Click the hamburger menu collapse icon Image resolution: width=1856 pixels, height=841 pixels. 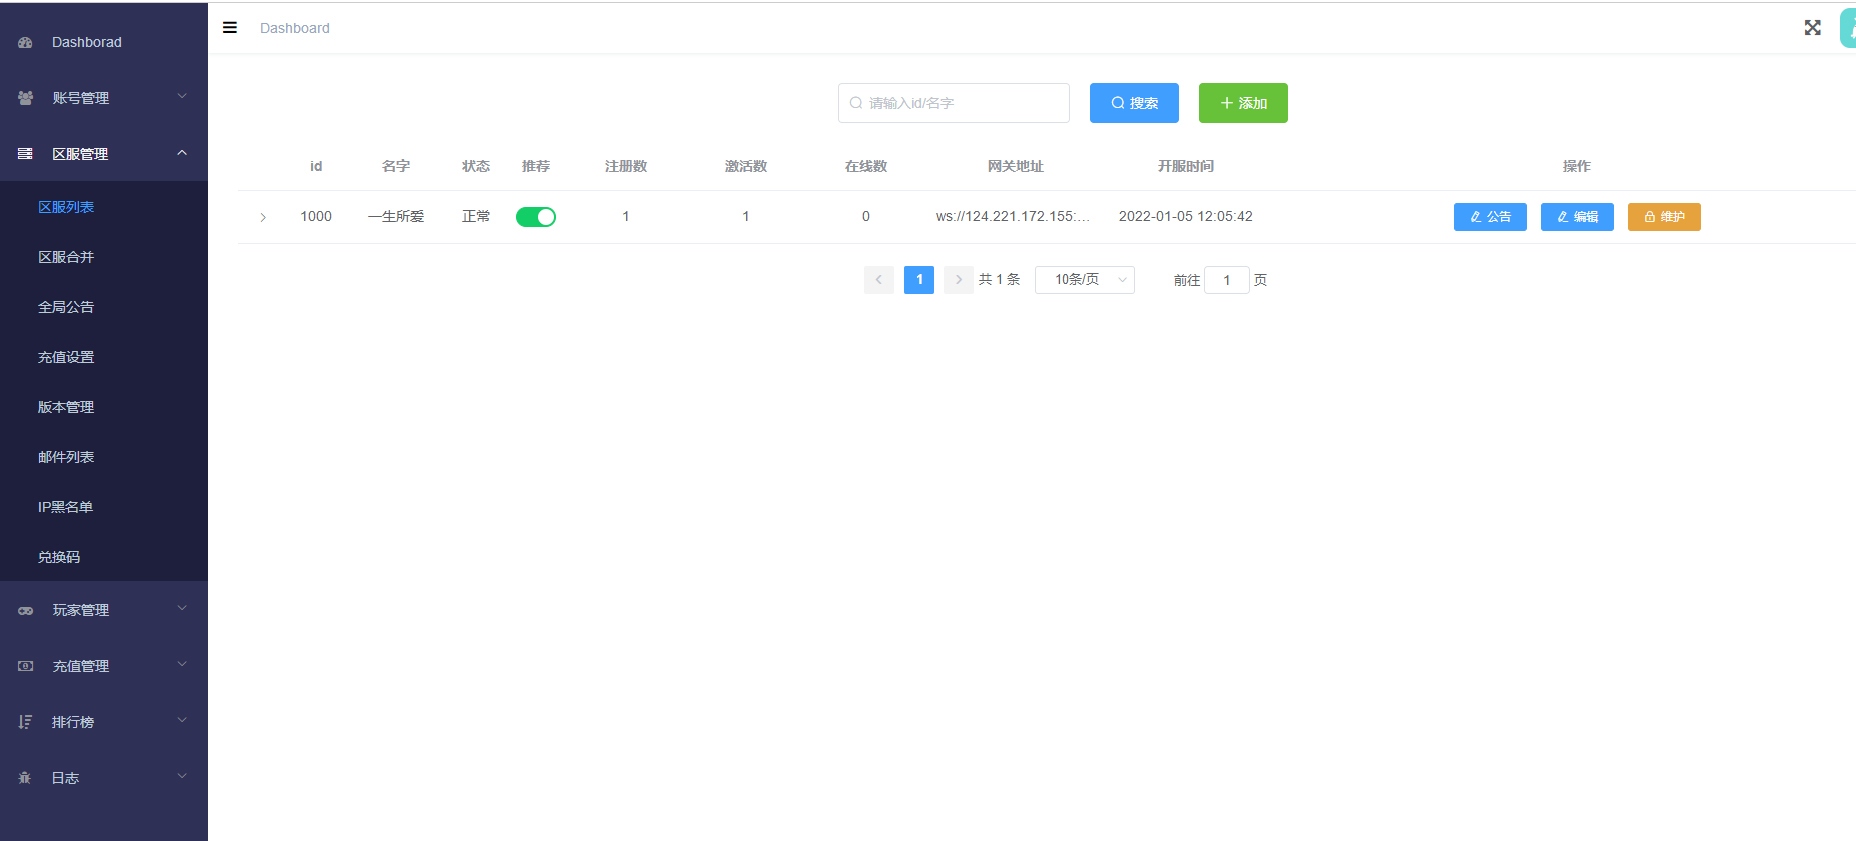230,28
